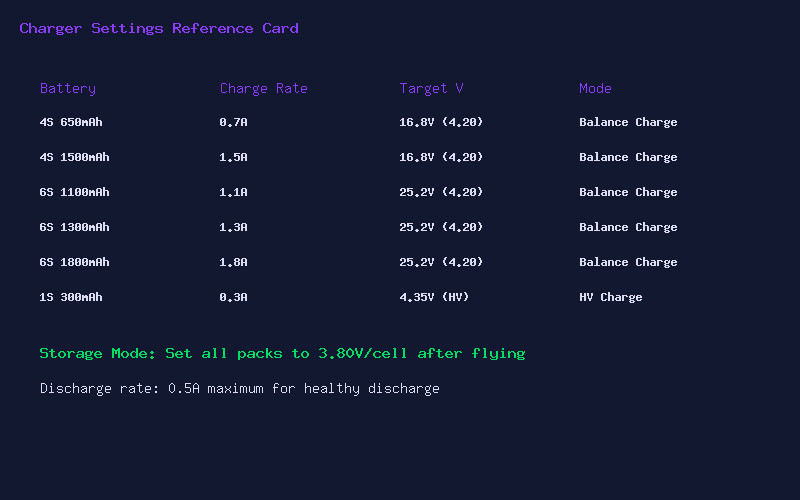Click 'Balance Charge' in the 4S 1500mAh row
800x500 pixels.
coord(628,157)
